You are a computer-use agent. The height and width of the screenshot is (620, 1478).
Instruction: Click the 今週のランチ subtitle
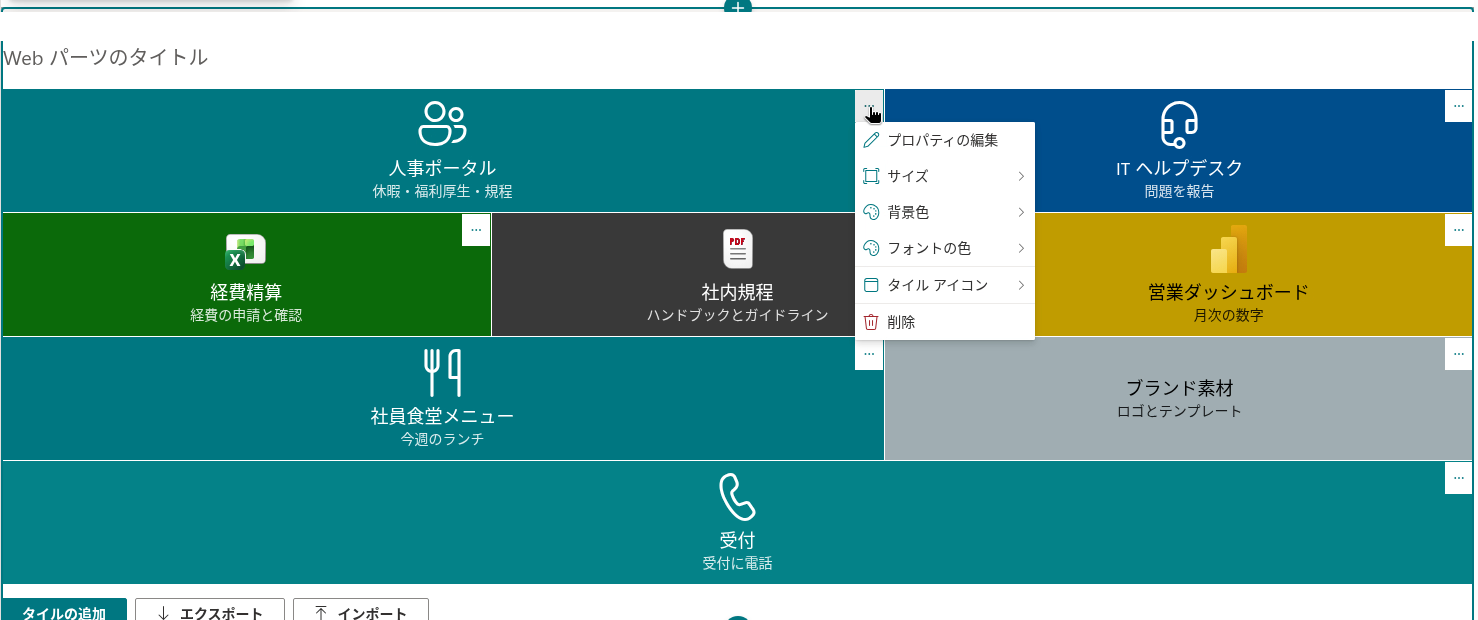pos(442,439)
